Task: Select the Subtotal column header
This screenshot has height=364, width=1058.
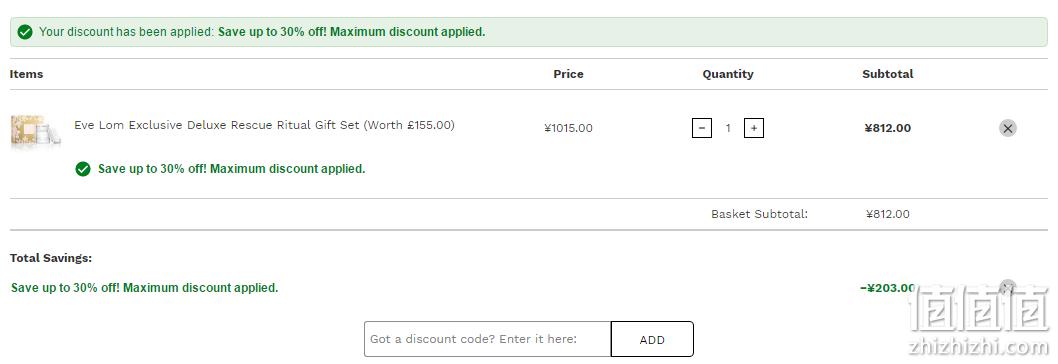Action: point(887,74)
